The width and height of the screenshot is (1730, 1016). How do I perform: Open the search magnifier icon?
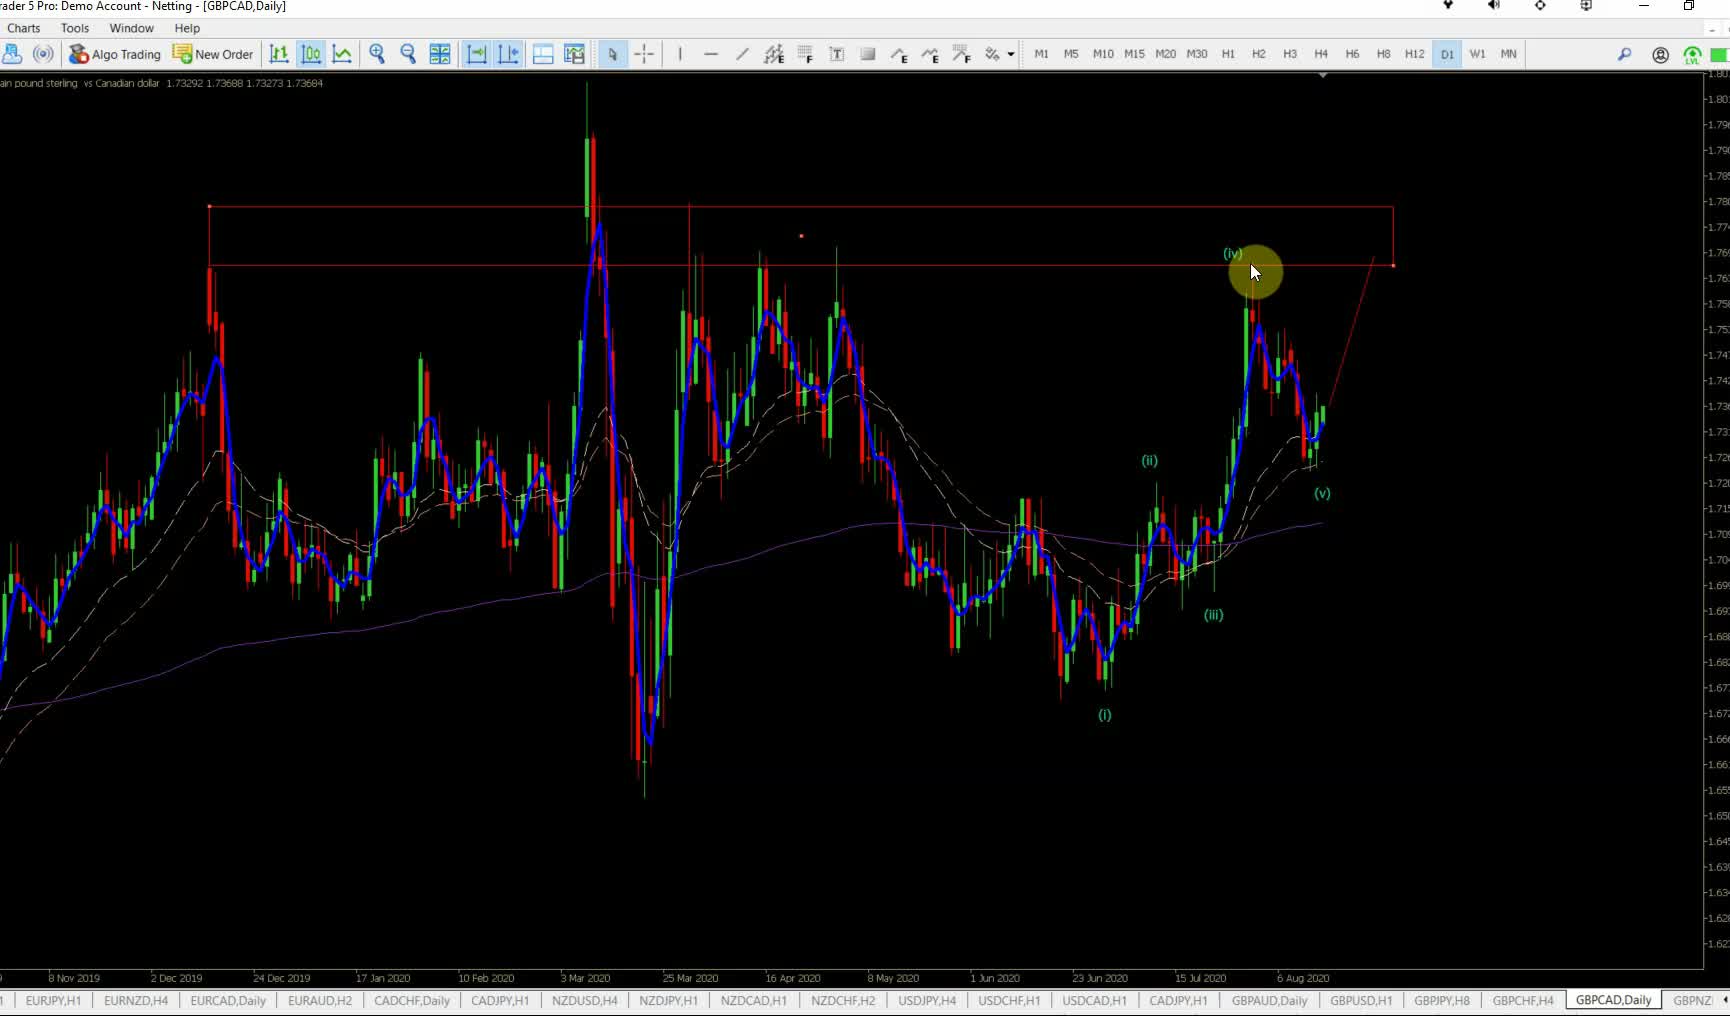[1624, 54]
